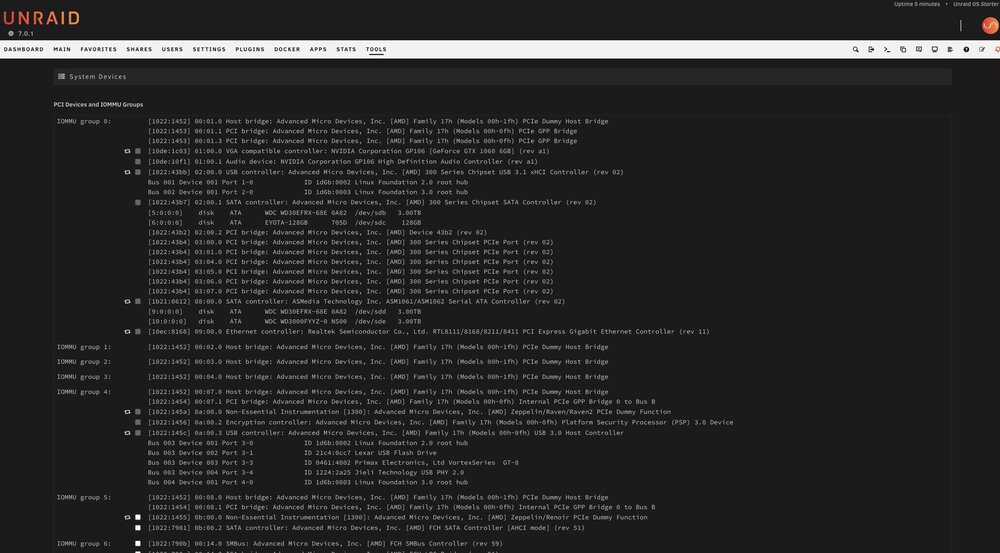
Task: Click the green status dot beside version 7.0.1
Action: click(x=11, y=33)
